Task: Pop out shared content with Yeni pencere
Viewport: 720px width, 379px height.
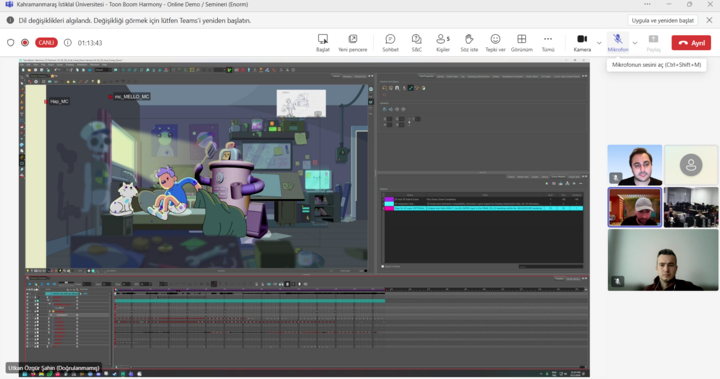Action: (352, 43)
